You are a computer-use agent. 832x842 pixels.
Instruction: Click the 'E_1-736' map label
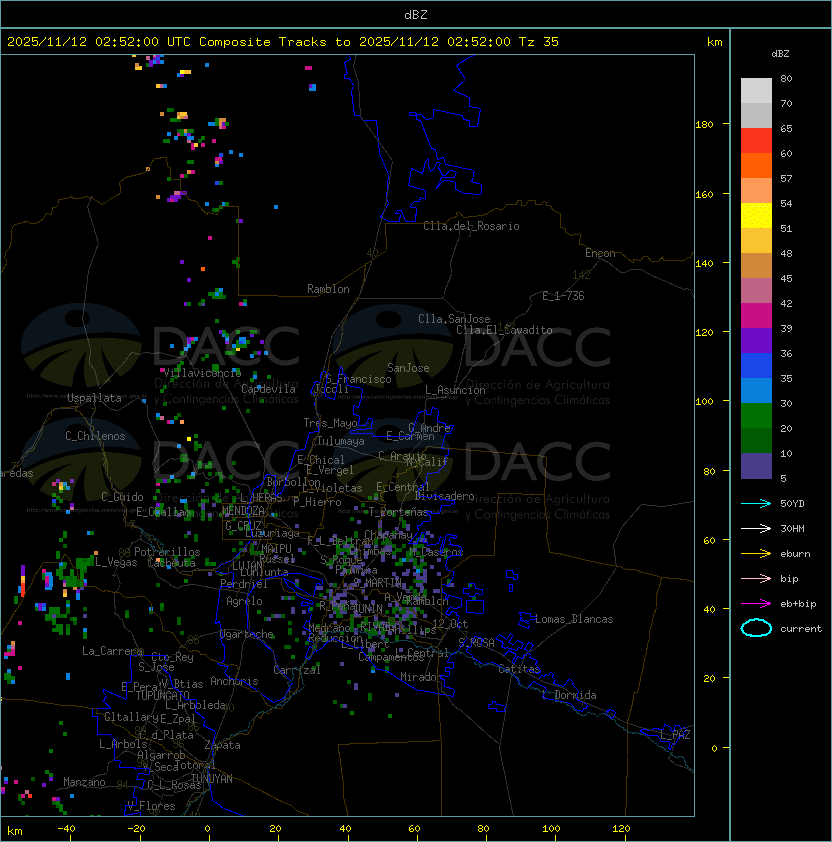[563, 296]
